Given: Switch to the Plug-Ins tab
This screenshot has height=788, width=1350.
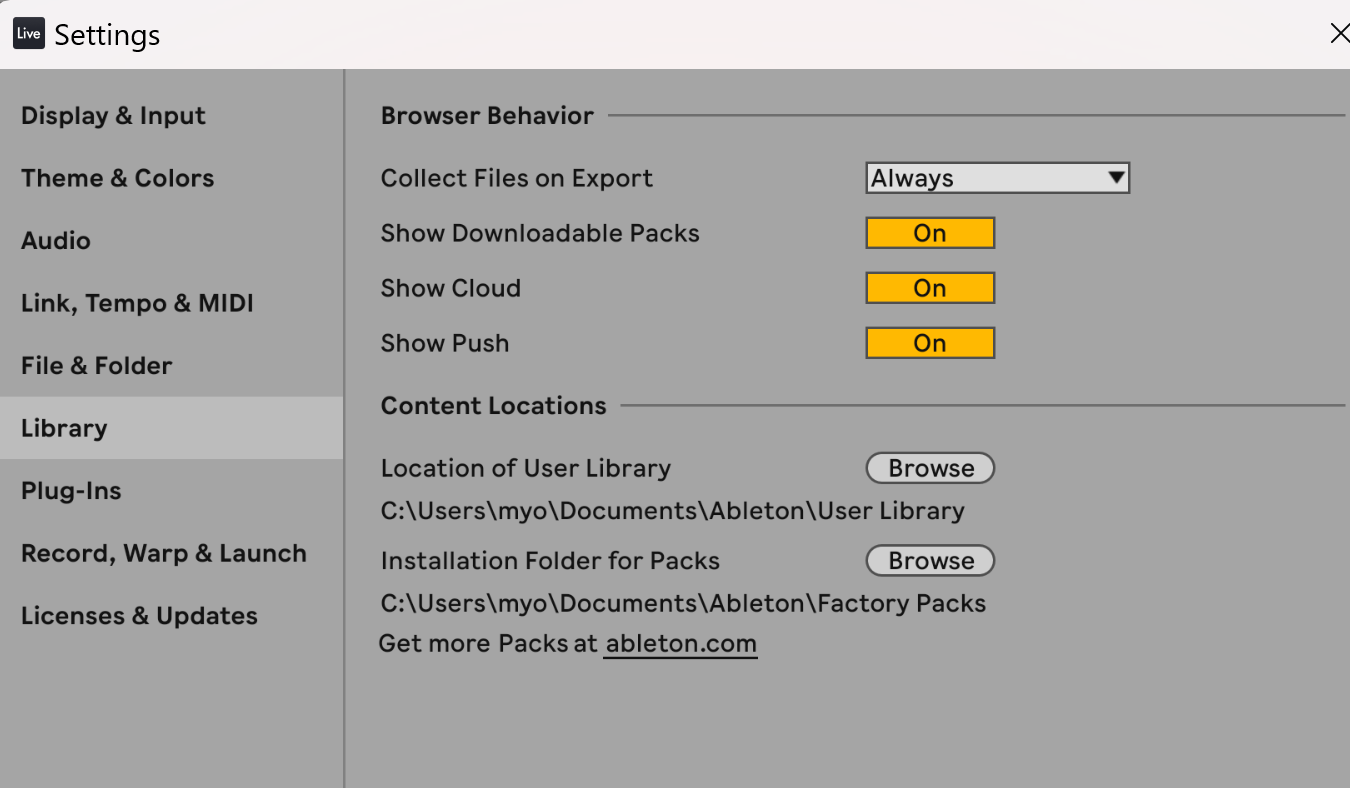Looking at the screenshot, I should (71, 491).
